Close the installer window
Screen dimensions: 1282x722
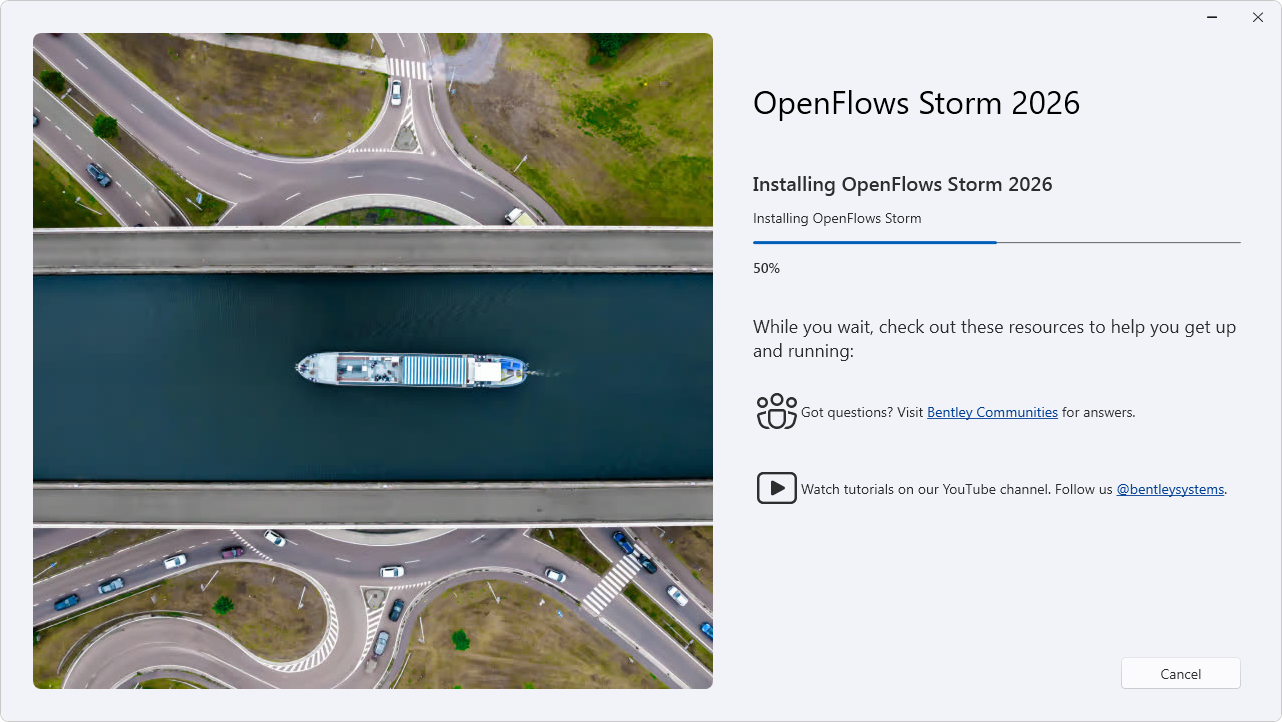1258,17
